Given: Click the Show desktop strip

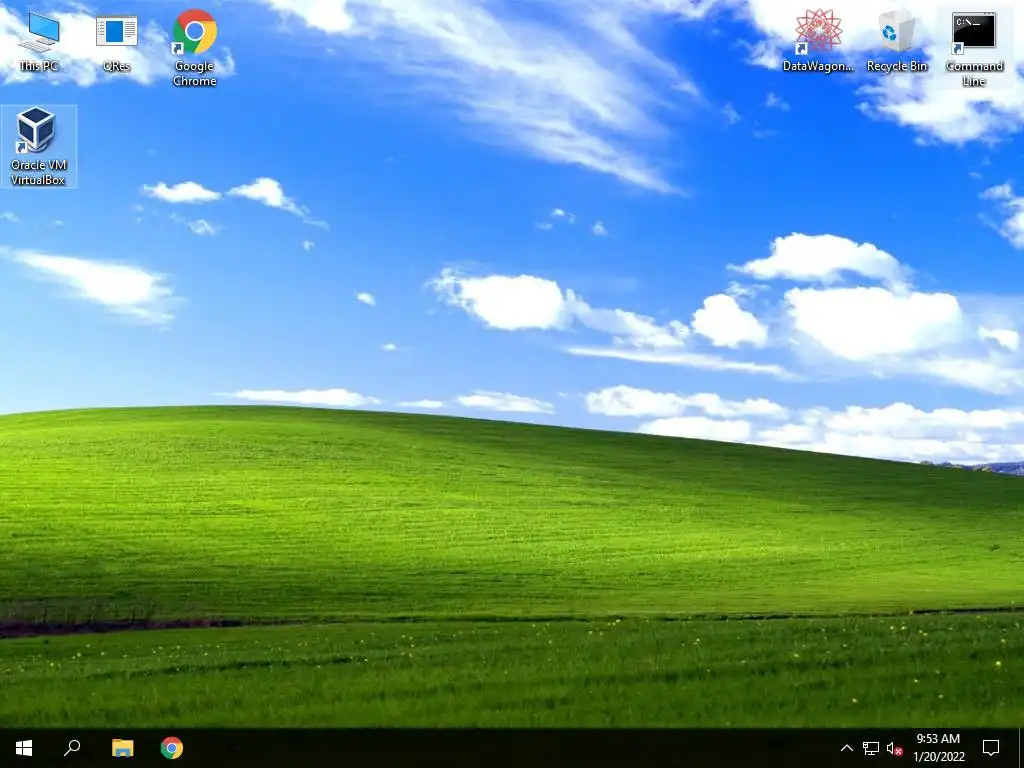Looking at the screenshot, I should (1021, 748).
